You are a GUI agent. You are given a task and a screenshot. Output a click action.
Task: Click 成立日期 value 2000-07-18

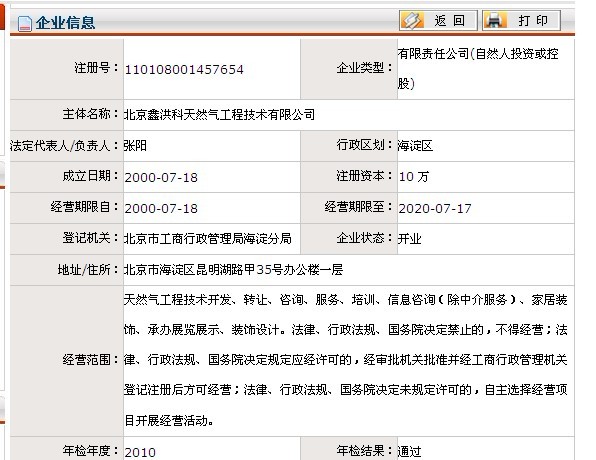click(161, 178)
